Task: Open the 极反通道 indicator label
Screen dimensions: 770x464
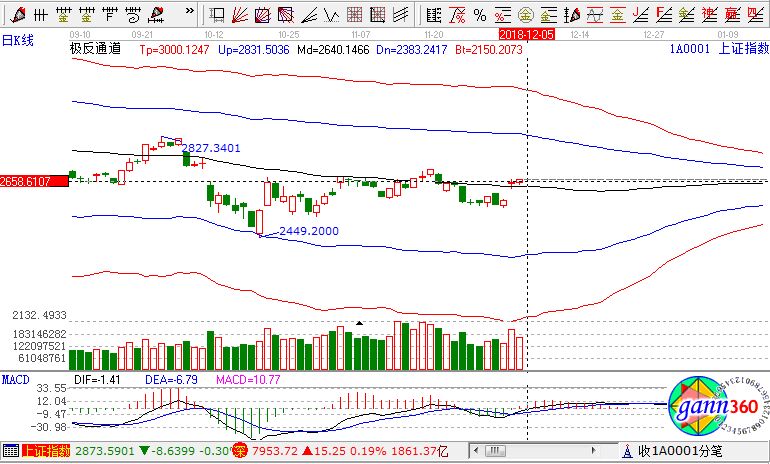Action: pos(95,48)
